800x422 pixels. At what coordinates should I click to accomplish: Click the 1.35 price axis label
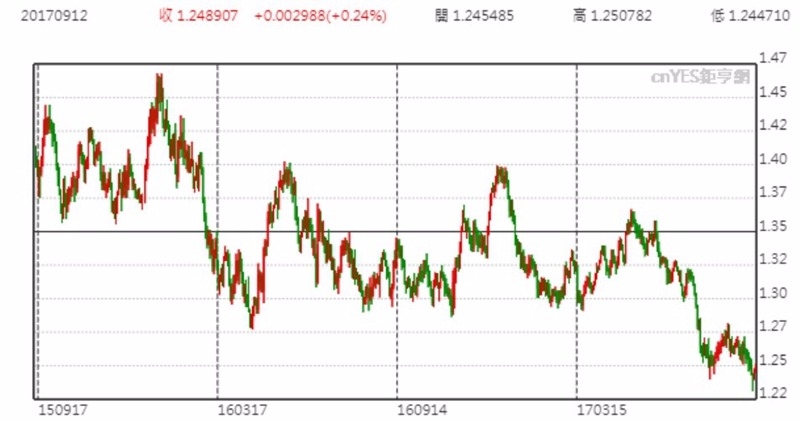pos(773,226)
